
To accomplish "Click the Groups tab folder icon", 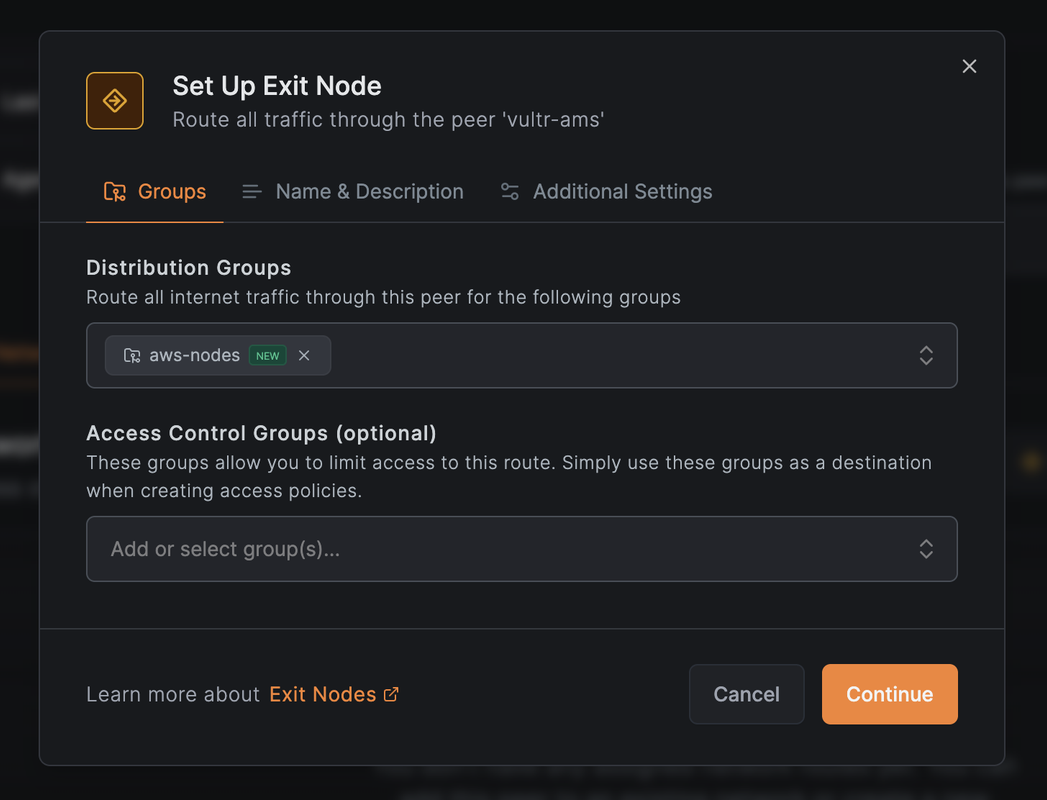I will click(115, 192).
